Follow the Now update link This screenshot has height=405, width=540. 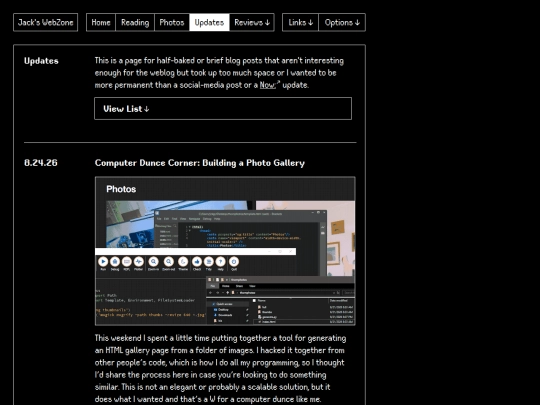[x=269, y=85]
